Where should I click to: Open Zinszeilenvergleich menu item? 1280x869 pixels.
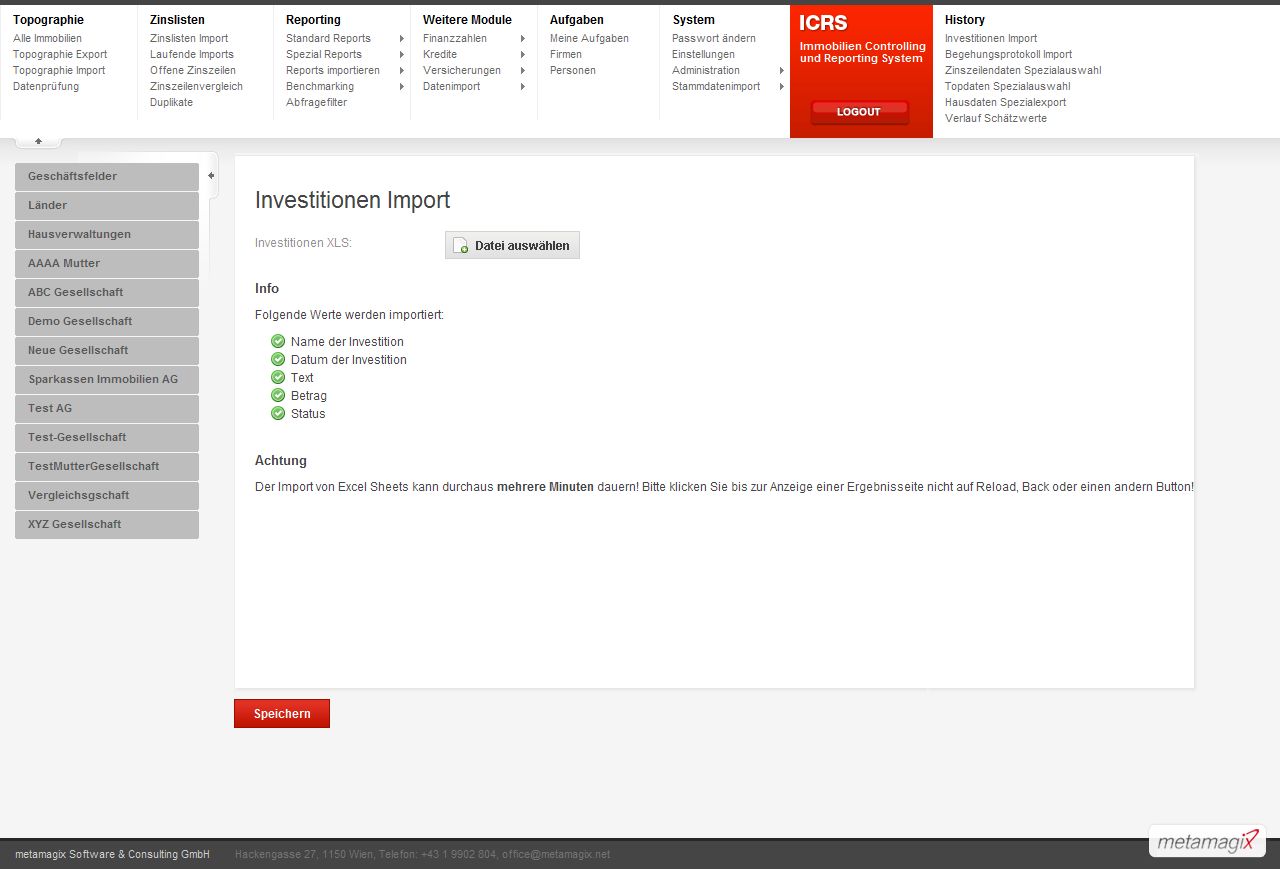196,87
